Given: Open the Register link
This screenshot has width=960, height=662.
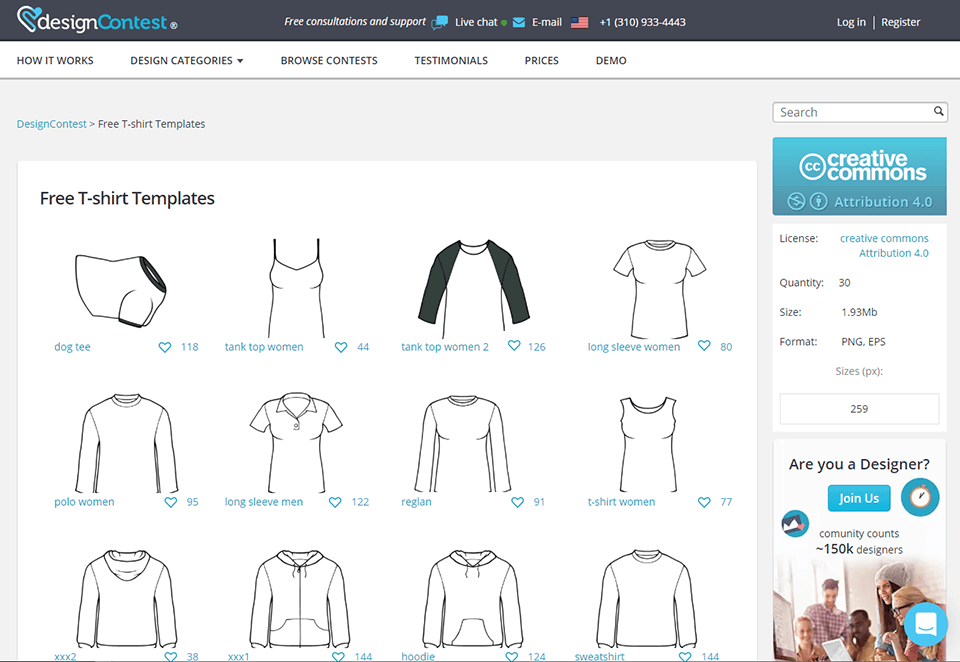Looking at the screenshot, I should 900,22.
